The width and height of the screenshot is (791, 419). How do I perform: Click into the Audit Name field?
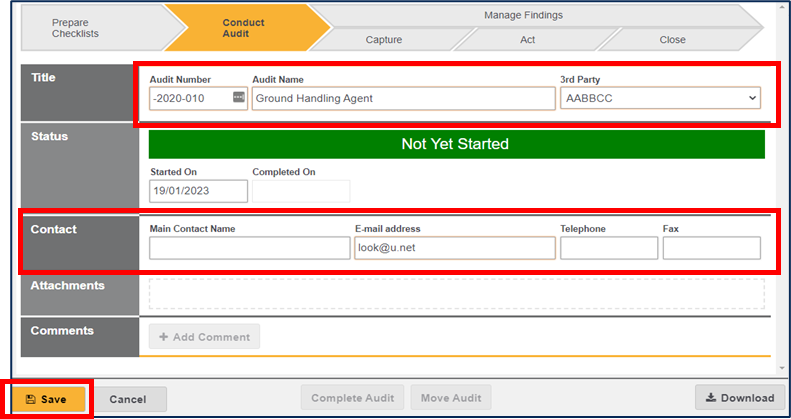pos(403,98)
